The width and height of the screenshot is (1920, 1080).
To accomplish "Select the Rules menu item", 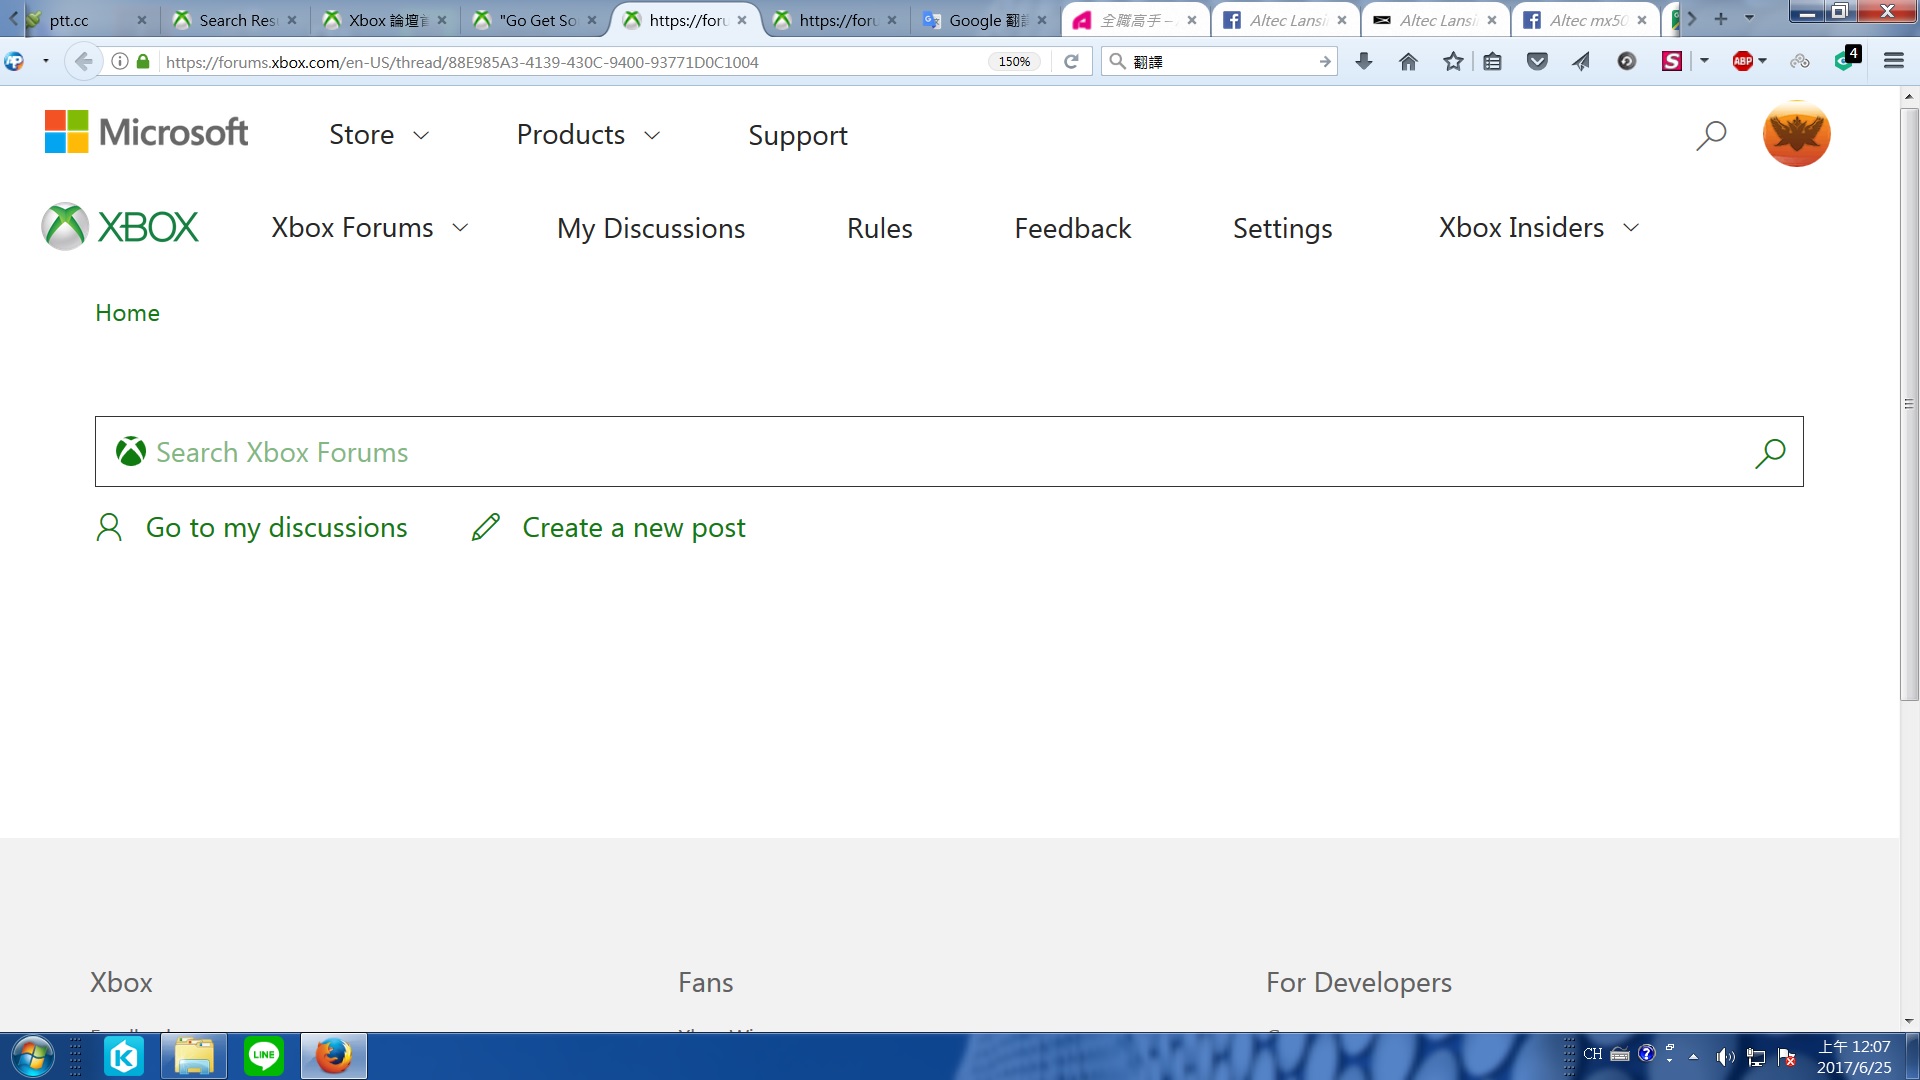I will pos(880,227).
